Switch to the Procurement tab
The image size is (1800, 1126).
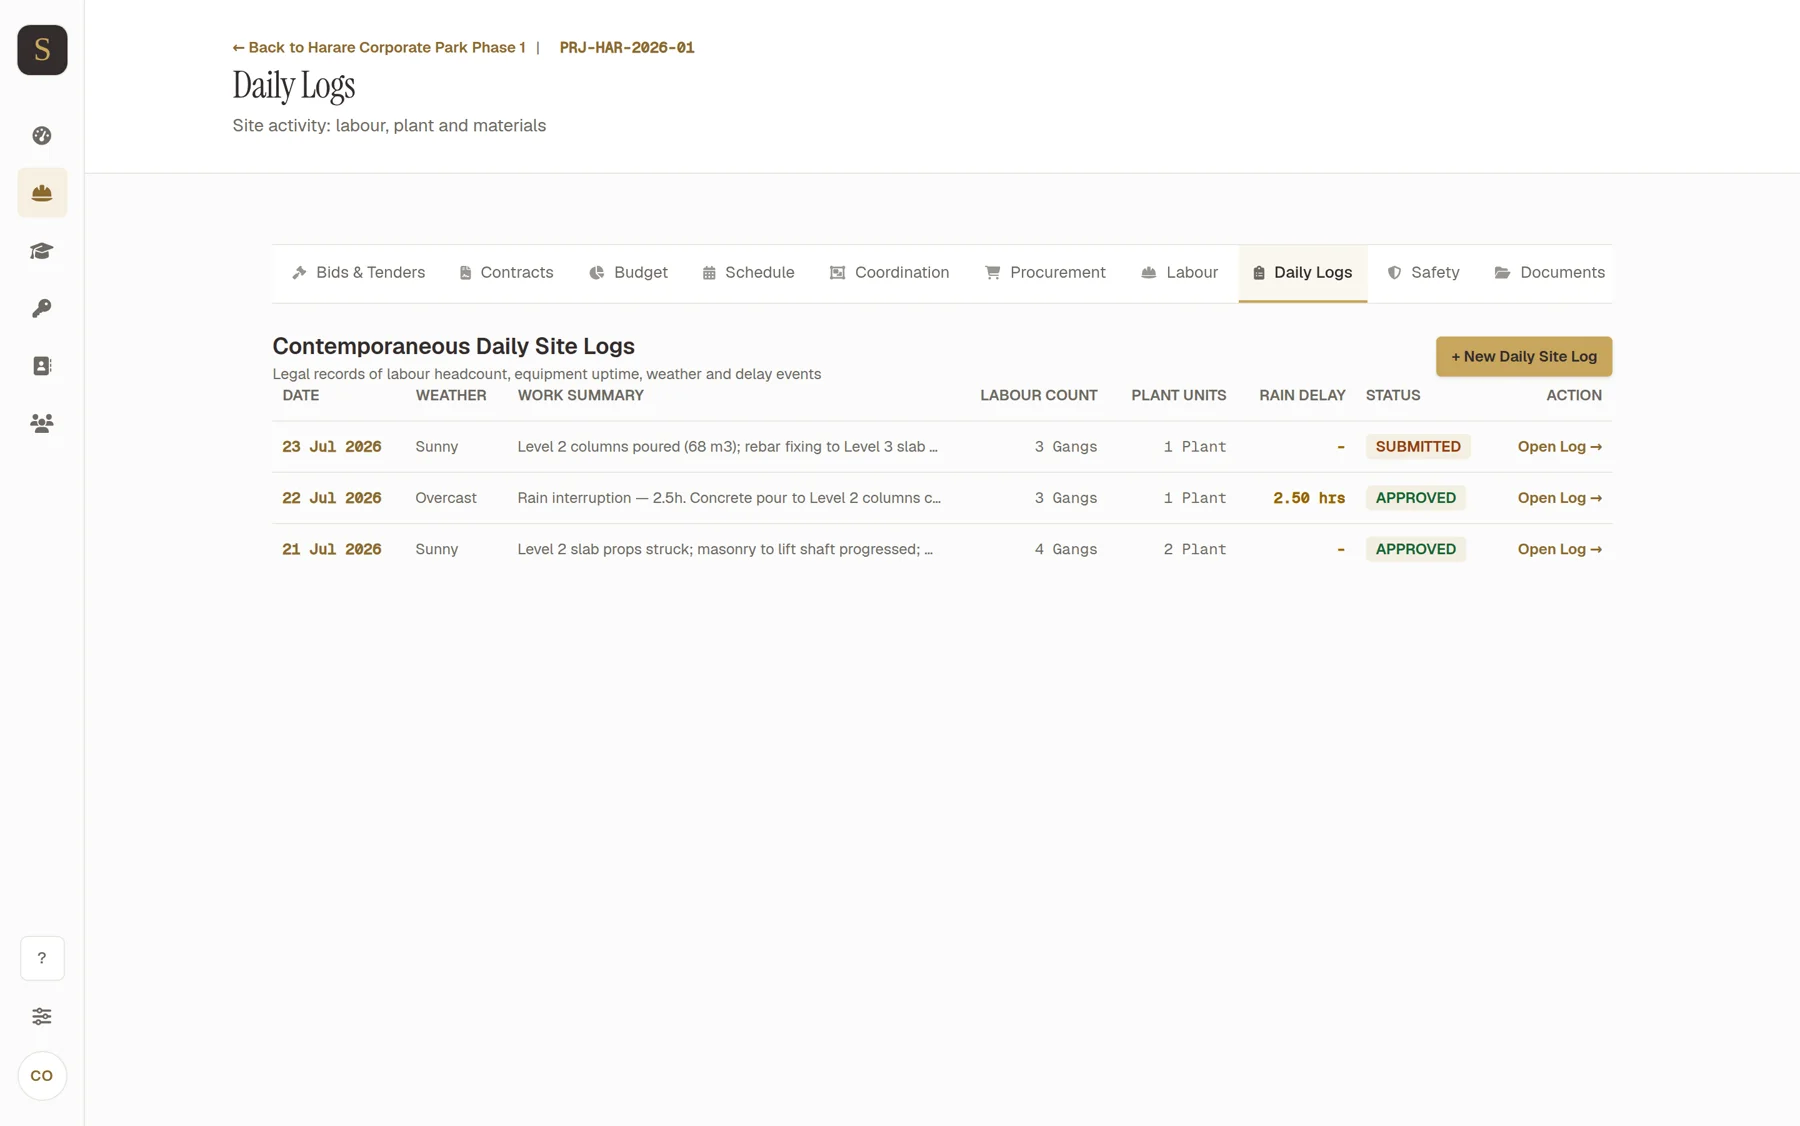(x=1045, y=273)
